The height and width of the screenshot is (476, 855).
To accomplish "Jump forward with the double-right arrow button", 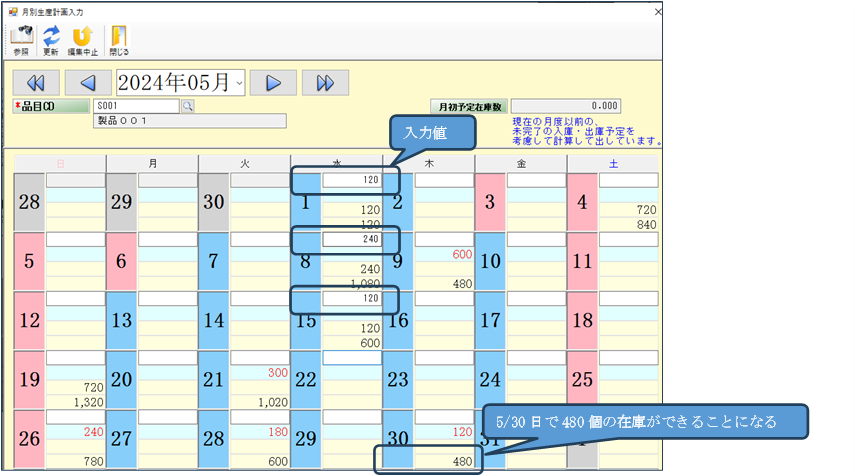I will [x=325, y=82].
